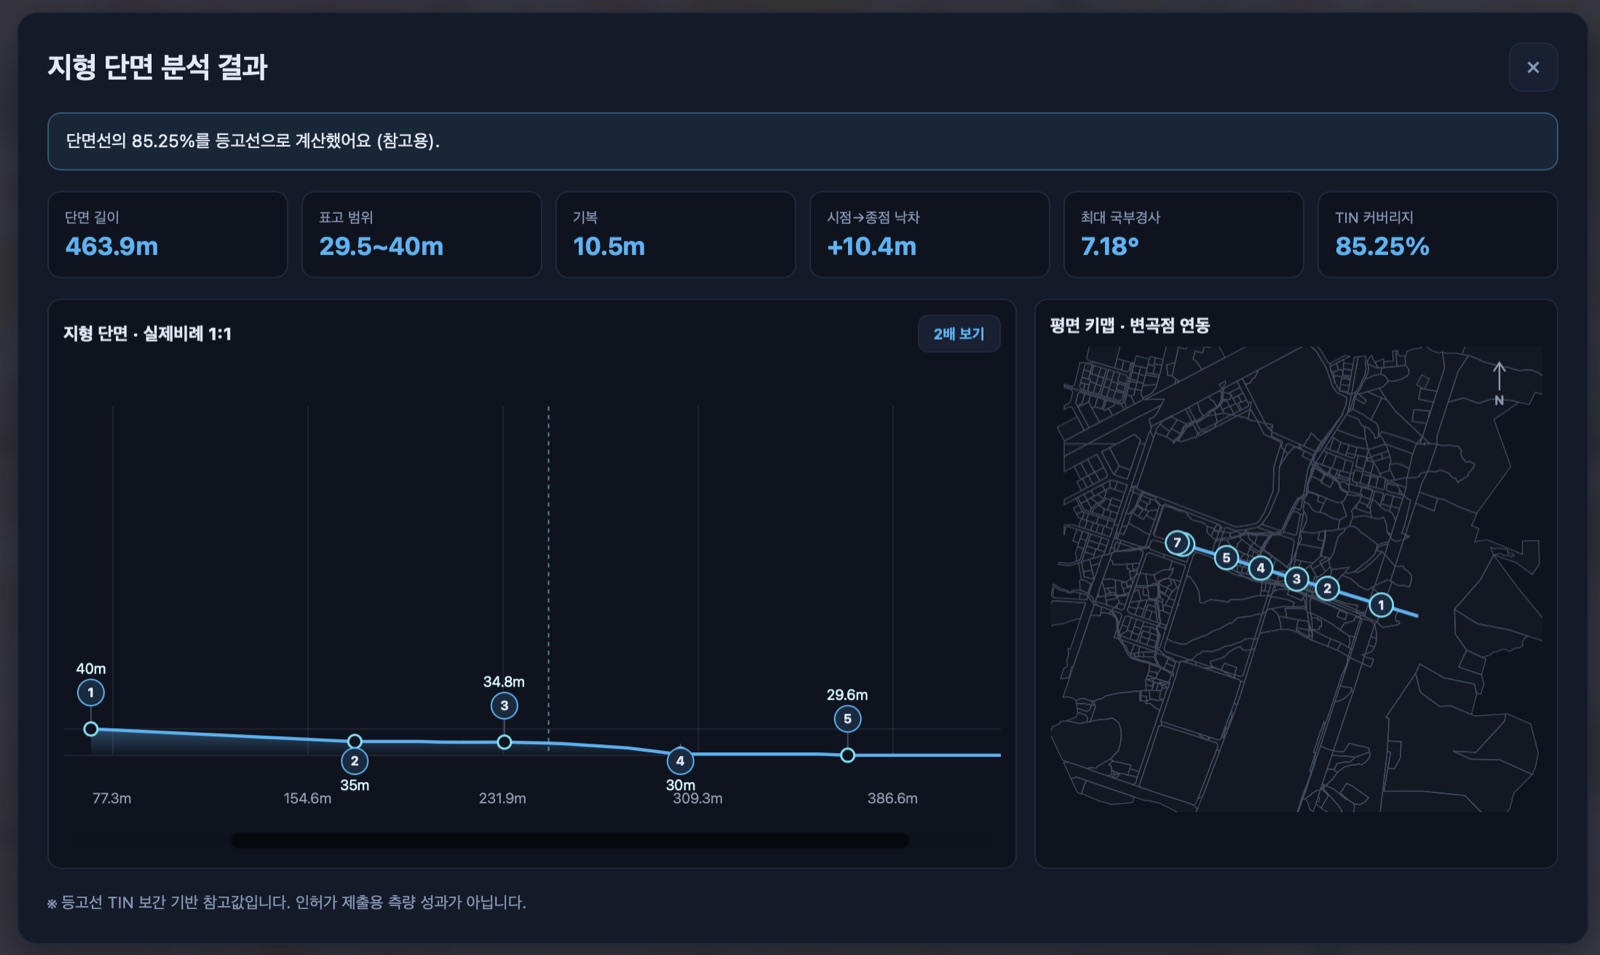Click the 30m label under marker 4
The width and height of the screenshot is (1600, 955).
tap(681, 785)
